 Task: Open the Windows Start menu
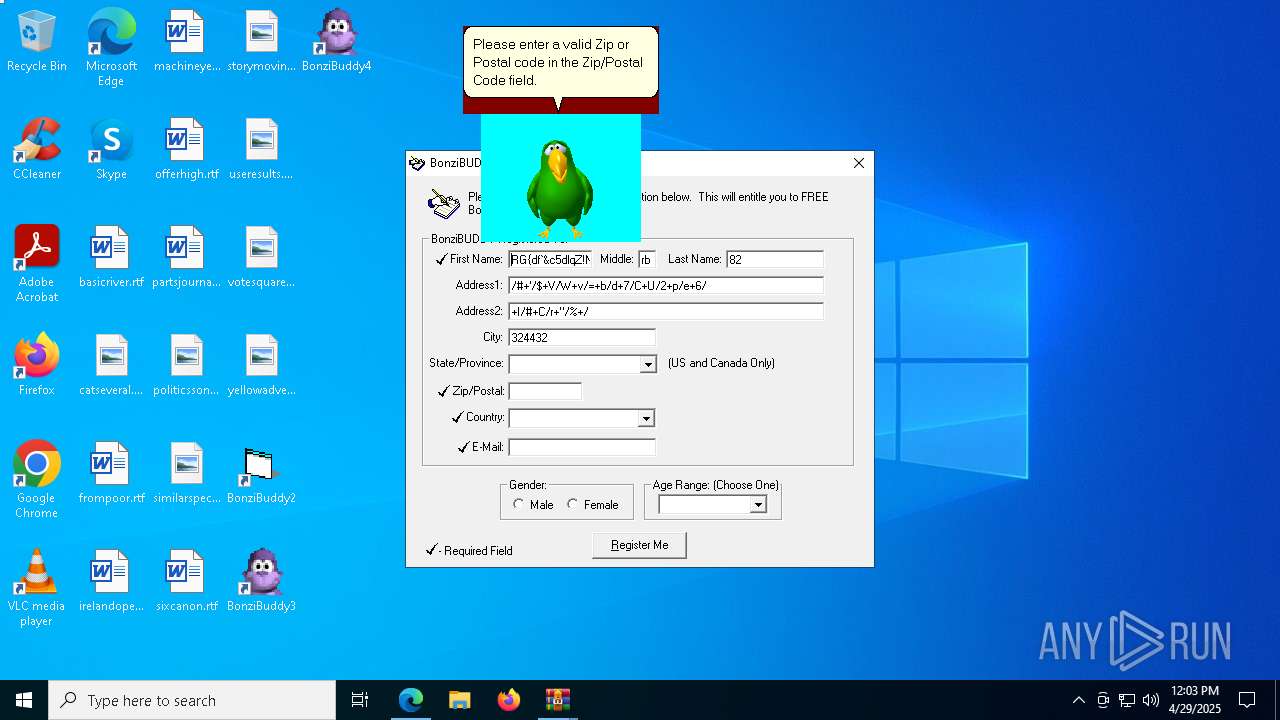pos(24,700)
